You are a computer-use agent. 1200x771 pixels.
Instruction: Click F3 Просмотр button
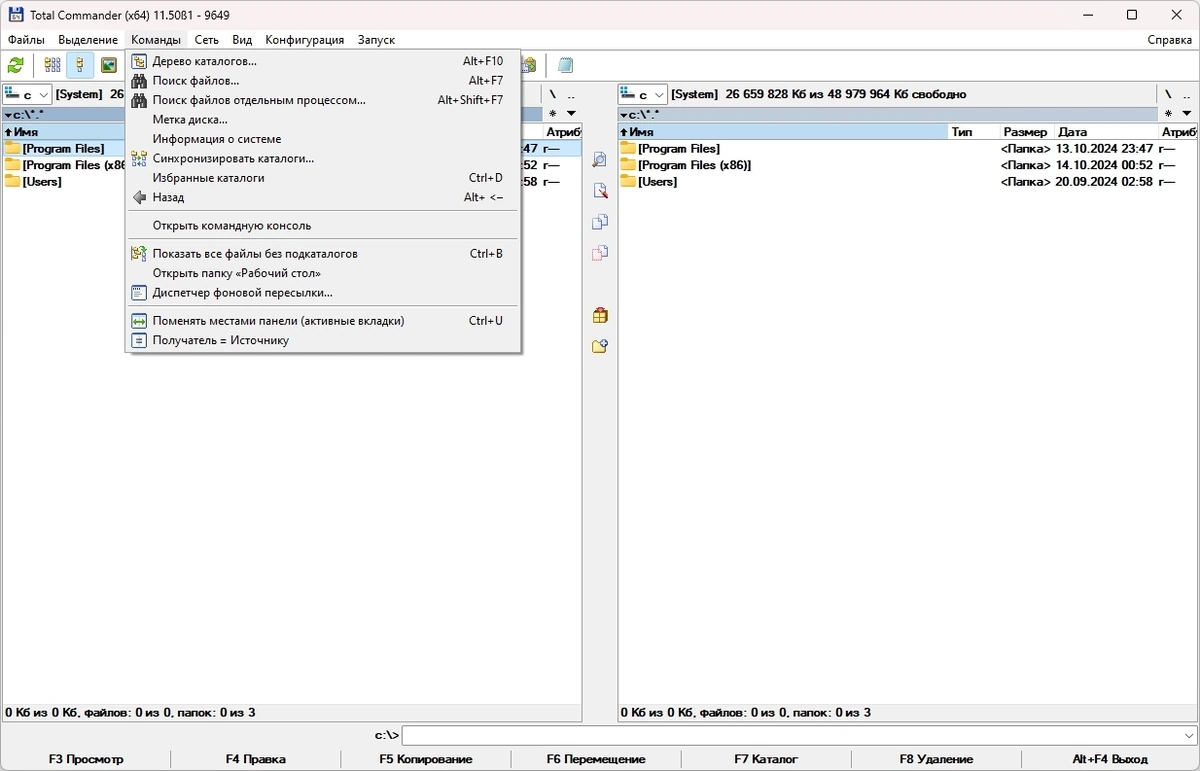(x=86, y=759)
